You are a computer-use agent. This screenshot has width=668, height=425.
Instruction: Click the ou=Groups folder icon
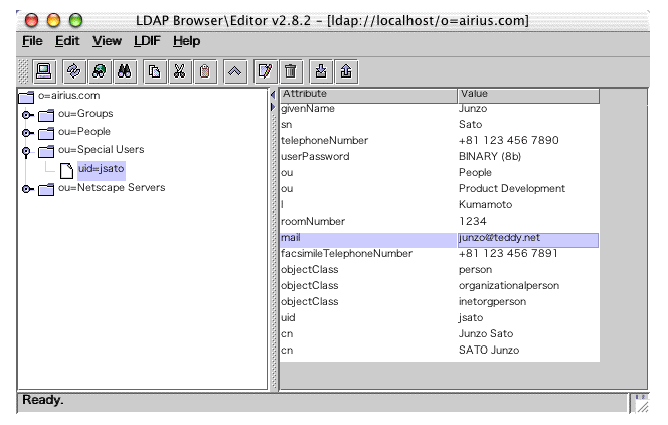click(x=46, y=115)
